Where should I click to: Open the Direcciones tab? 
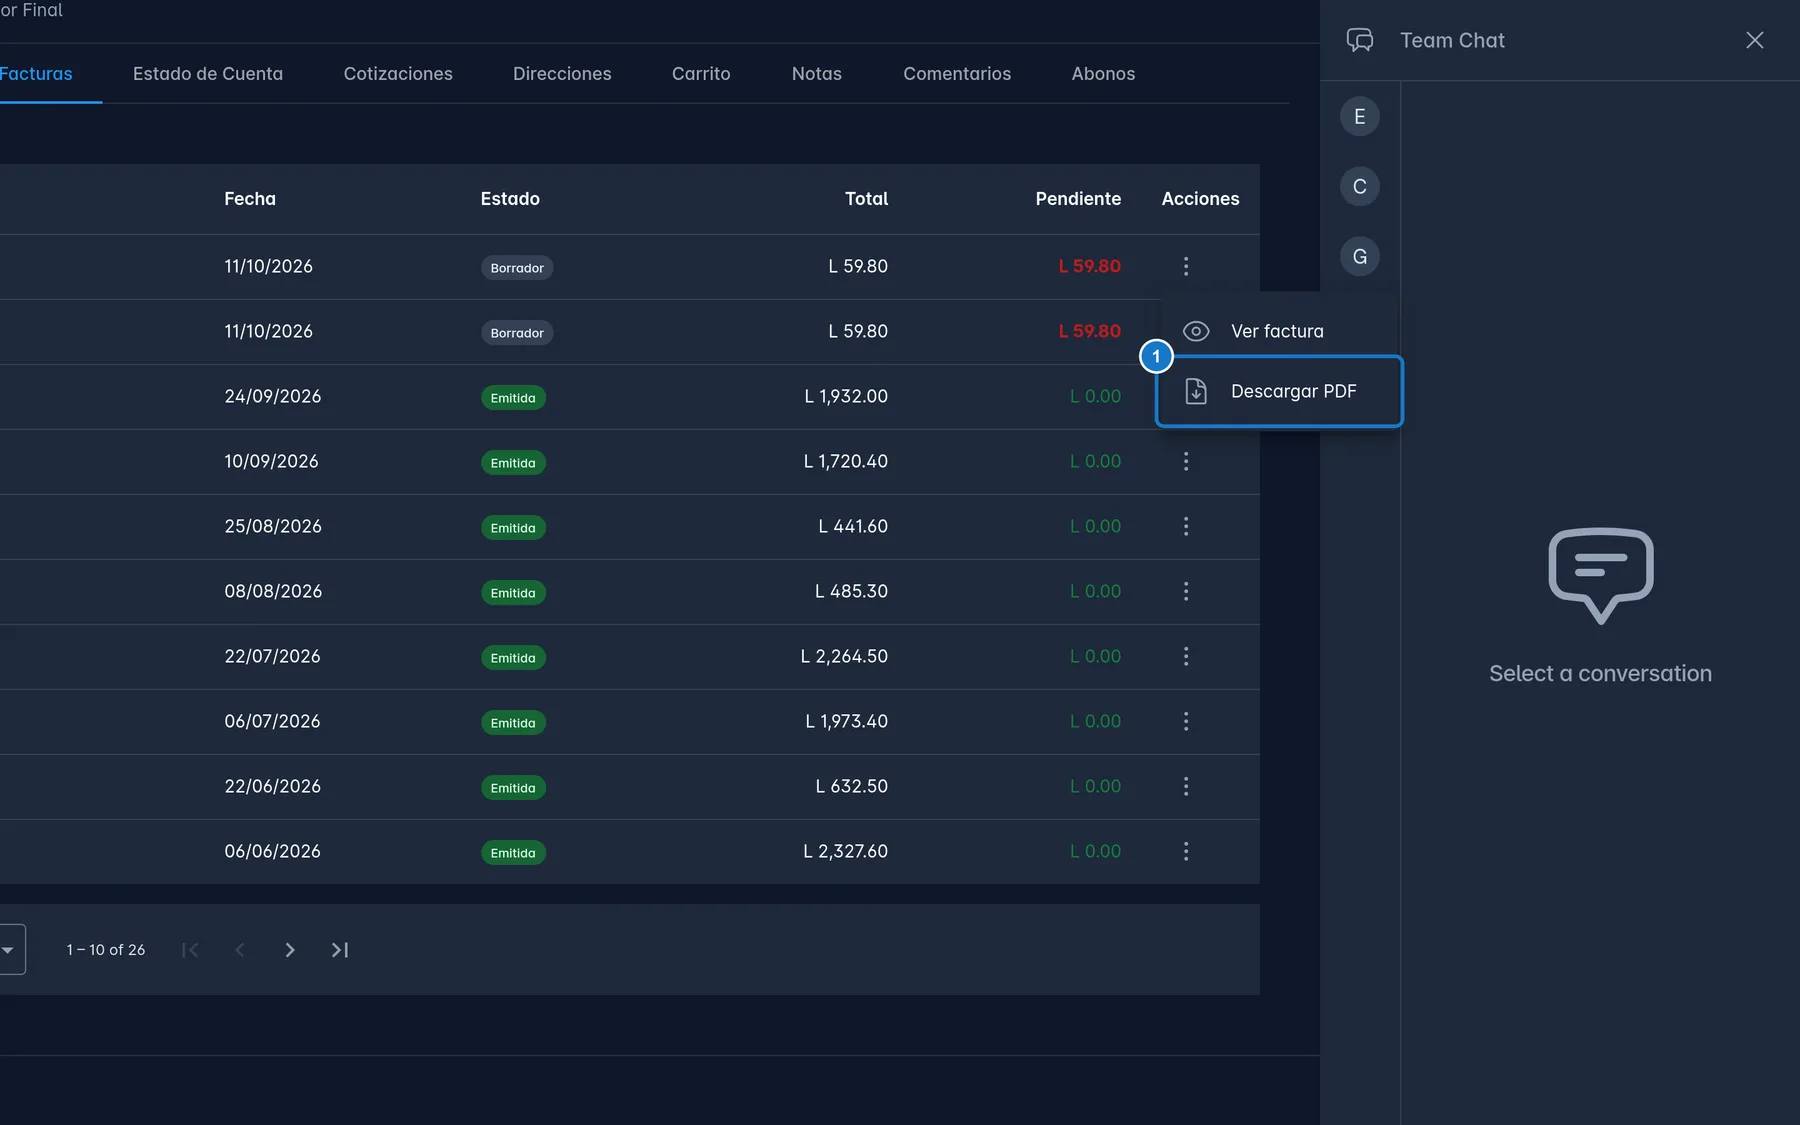click(562, 74)
